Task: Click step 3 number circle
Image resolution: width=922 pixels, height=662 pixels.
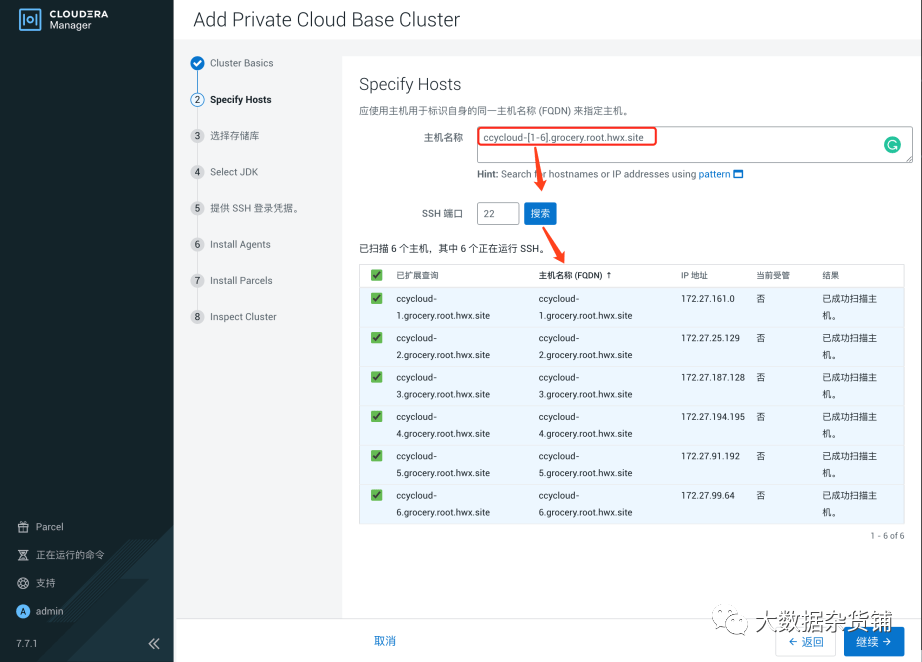Action: [198, 136]
